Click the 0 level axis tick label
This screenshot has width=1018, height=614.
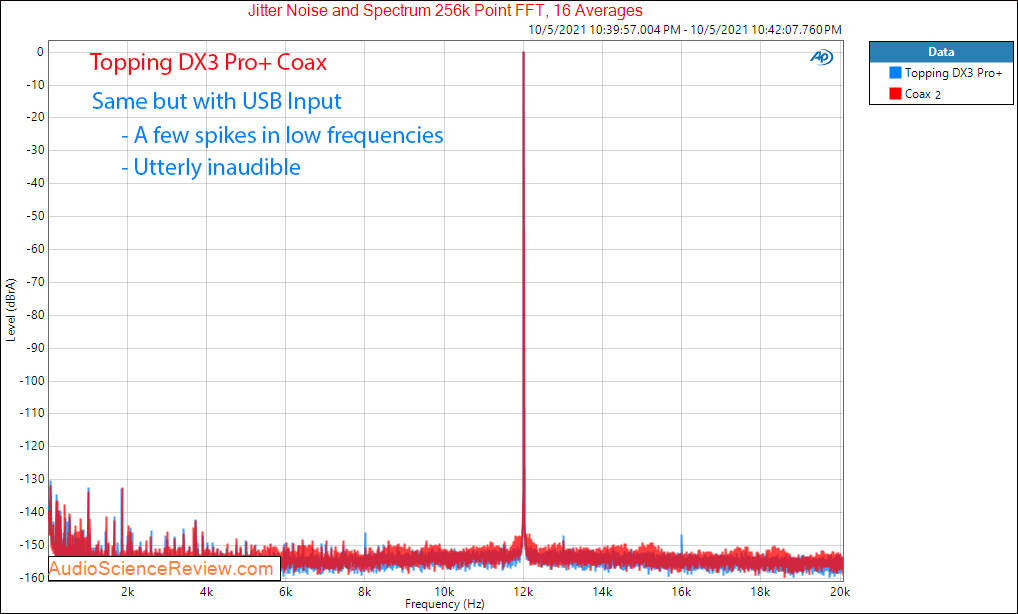(40, 52)
